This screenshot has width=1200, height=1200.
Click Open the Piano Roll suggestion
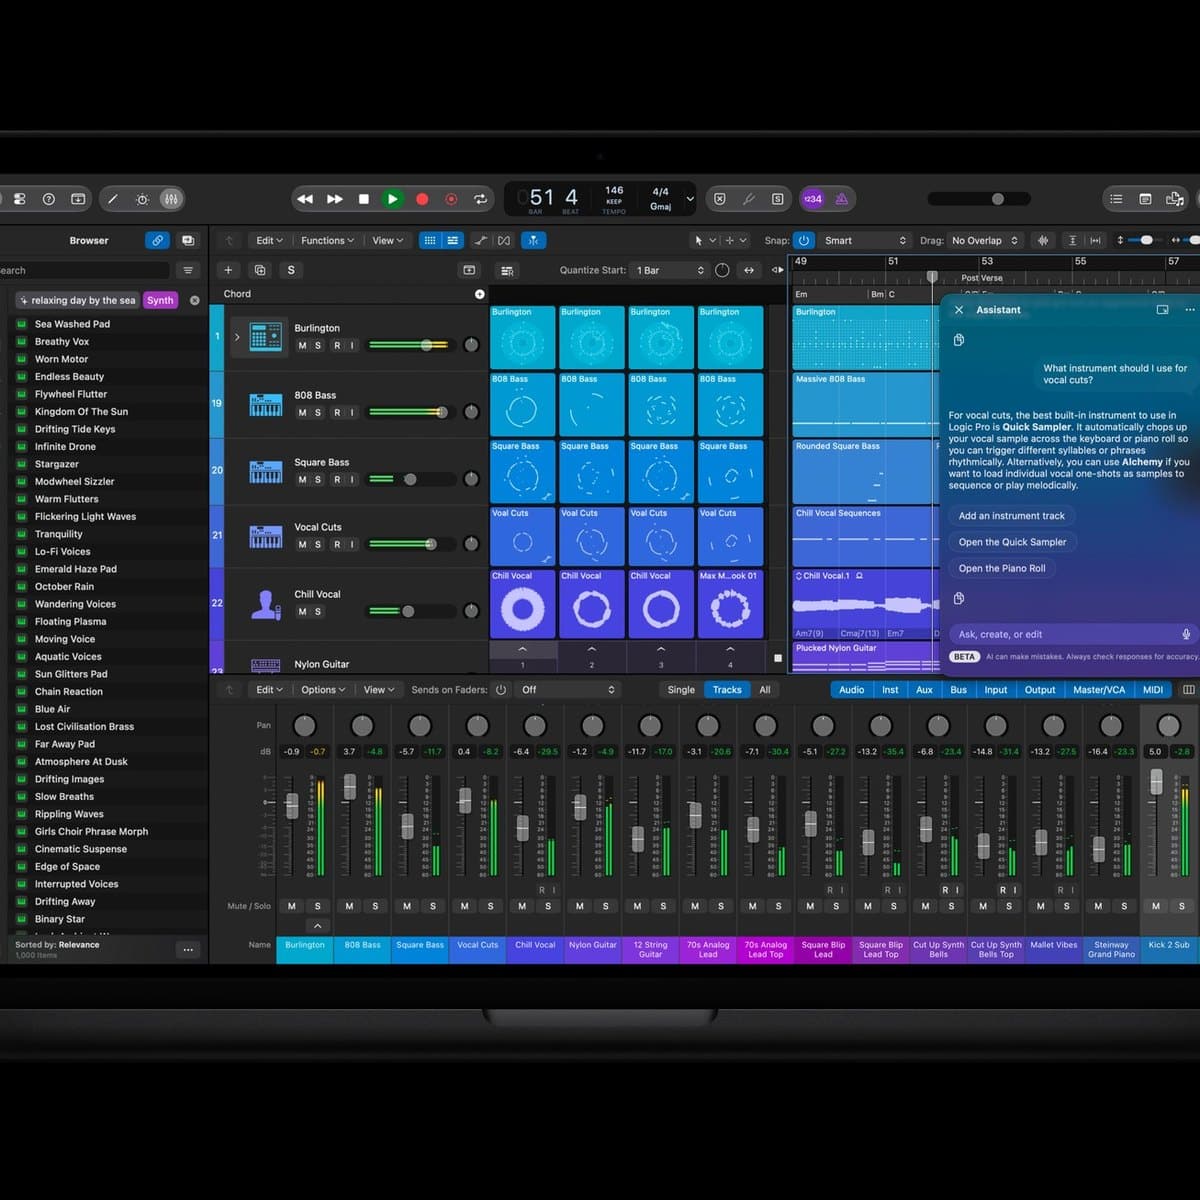1002,568
